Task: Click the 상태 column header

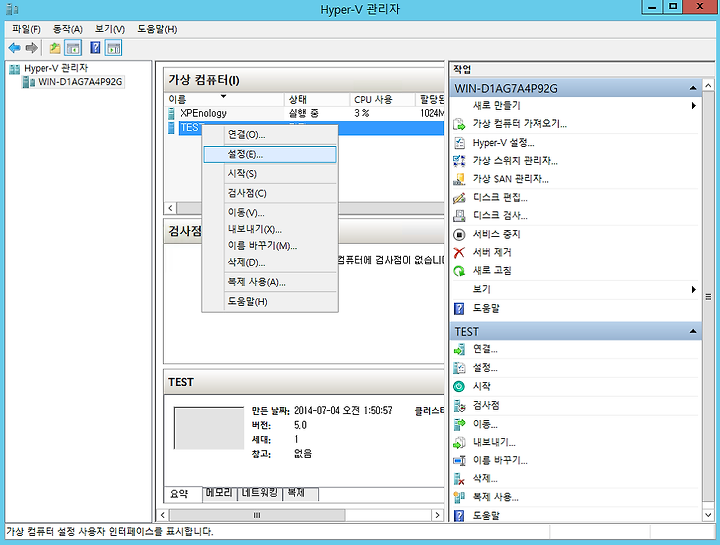Action: 317,100
